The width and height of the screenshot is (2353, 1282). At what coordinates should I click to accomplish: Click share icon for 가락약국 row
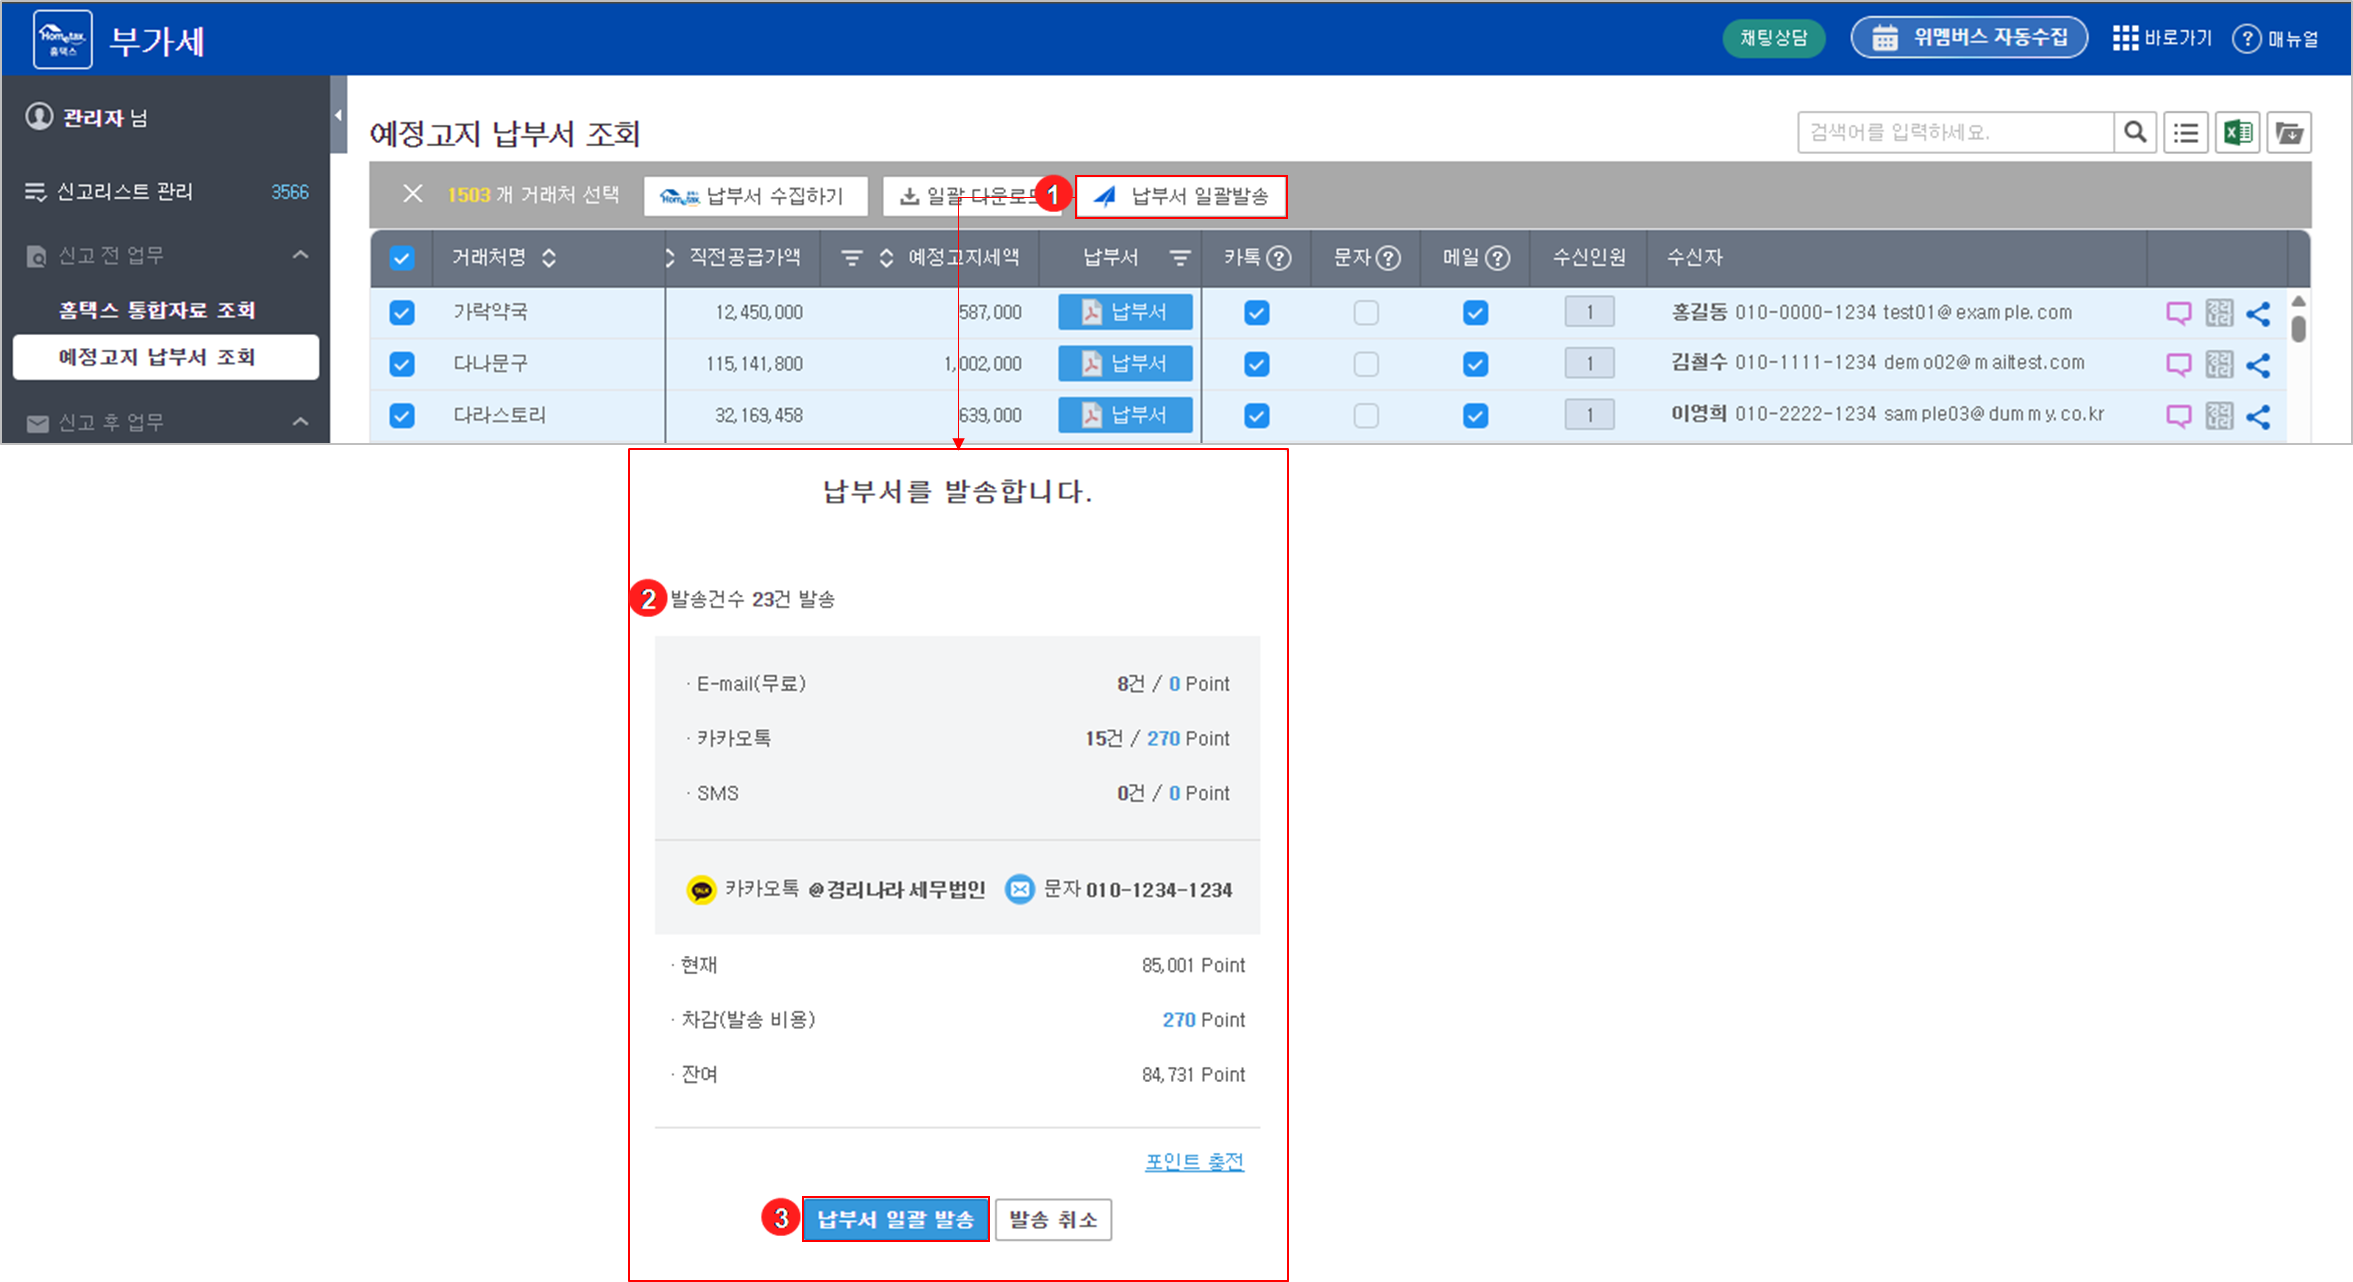[x=2258, y=313]
